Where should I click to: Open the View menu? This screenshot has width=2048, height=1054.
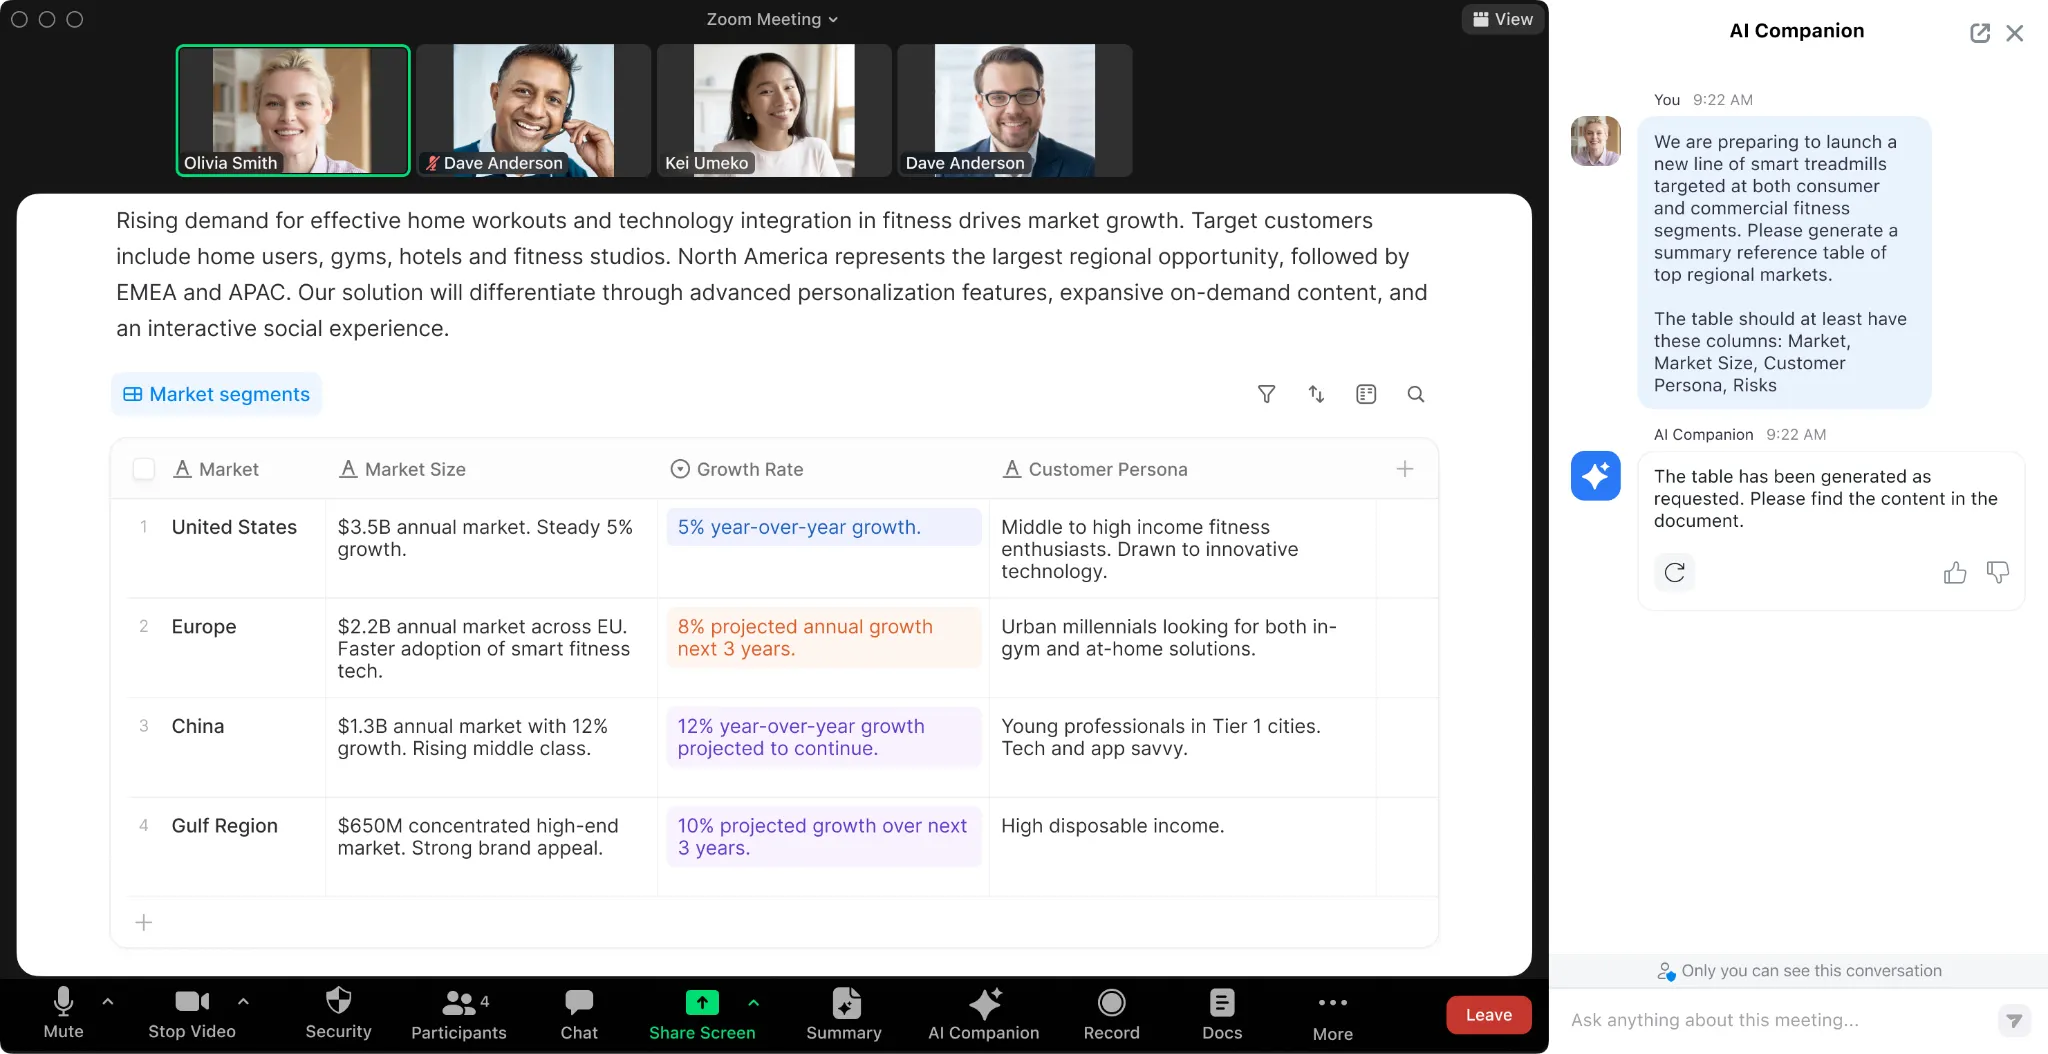tap(1503, 19)
